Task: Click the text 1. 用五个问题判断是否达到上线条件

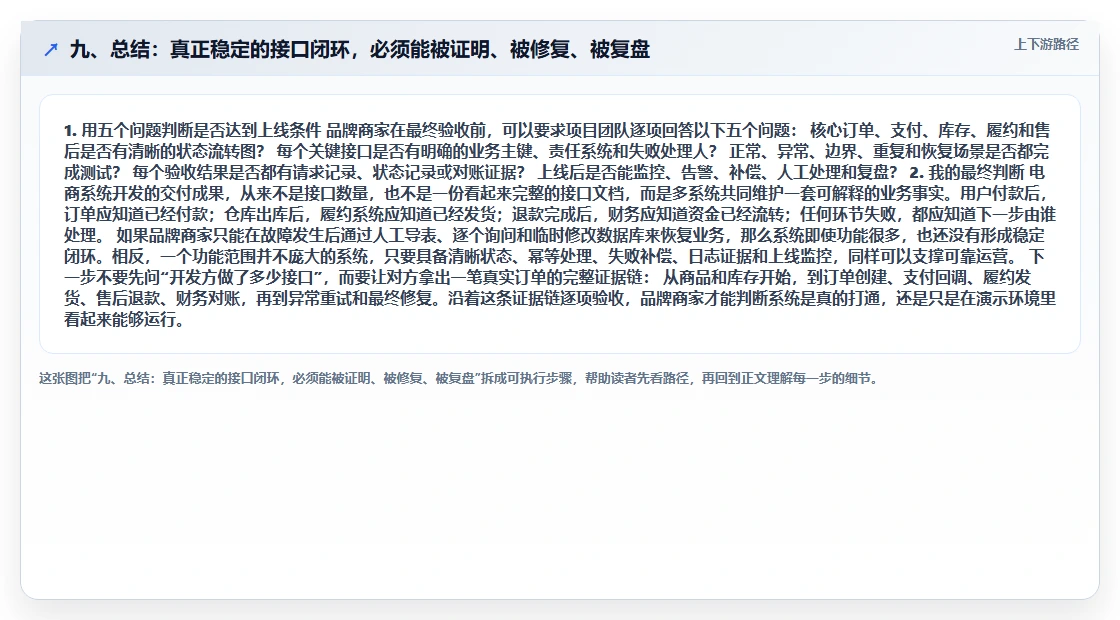Action: point(193,130)
